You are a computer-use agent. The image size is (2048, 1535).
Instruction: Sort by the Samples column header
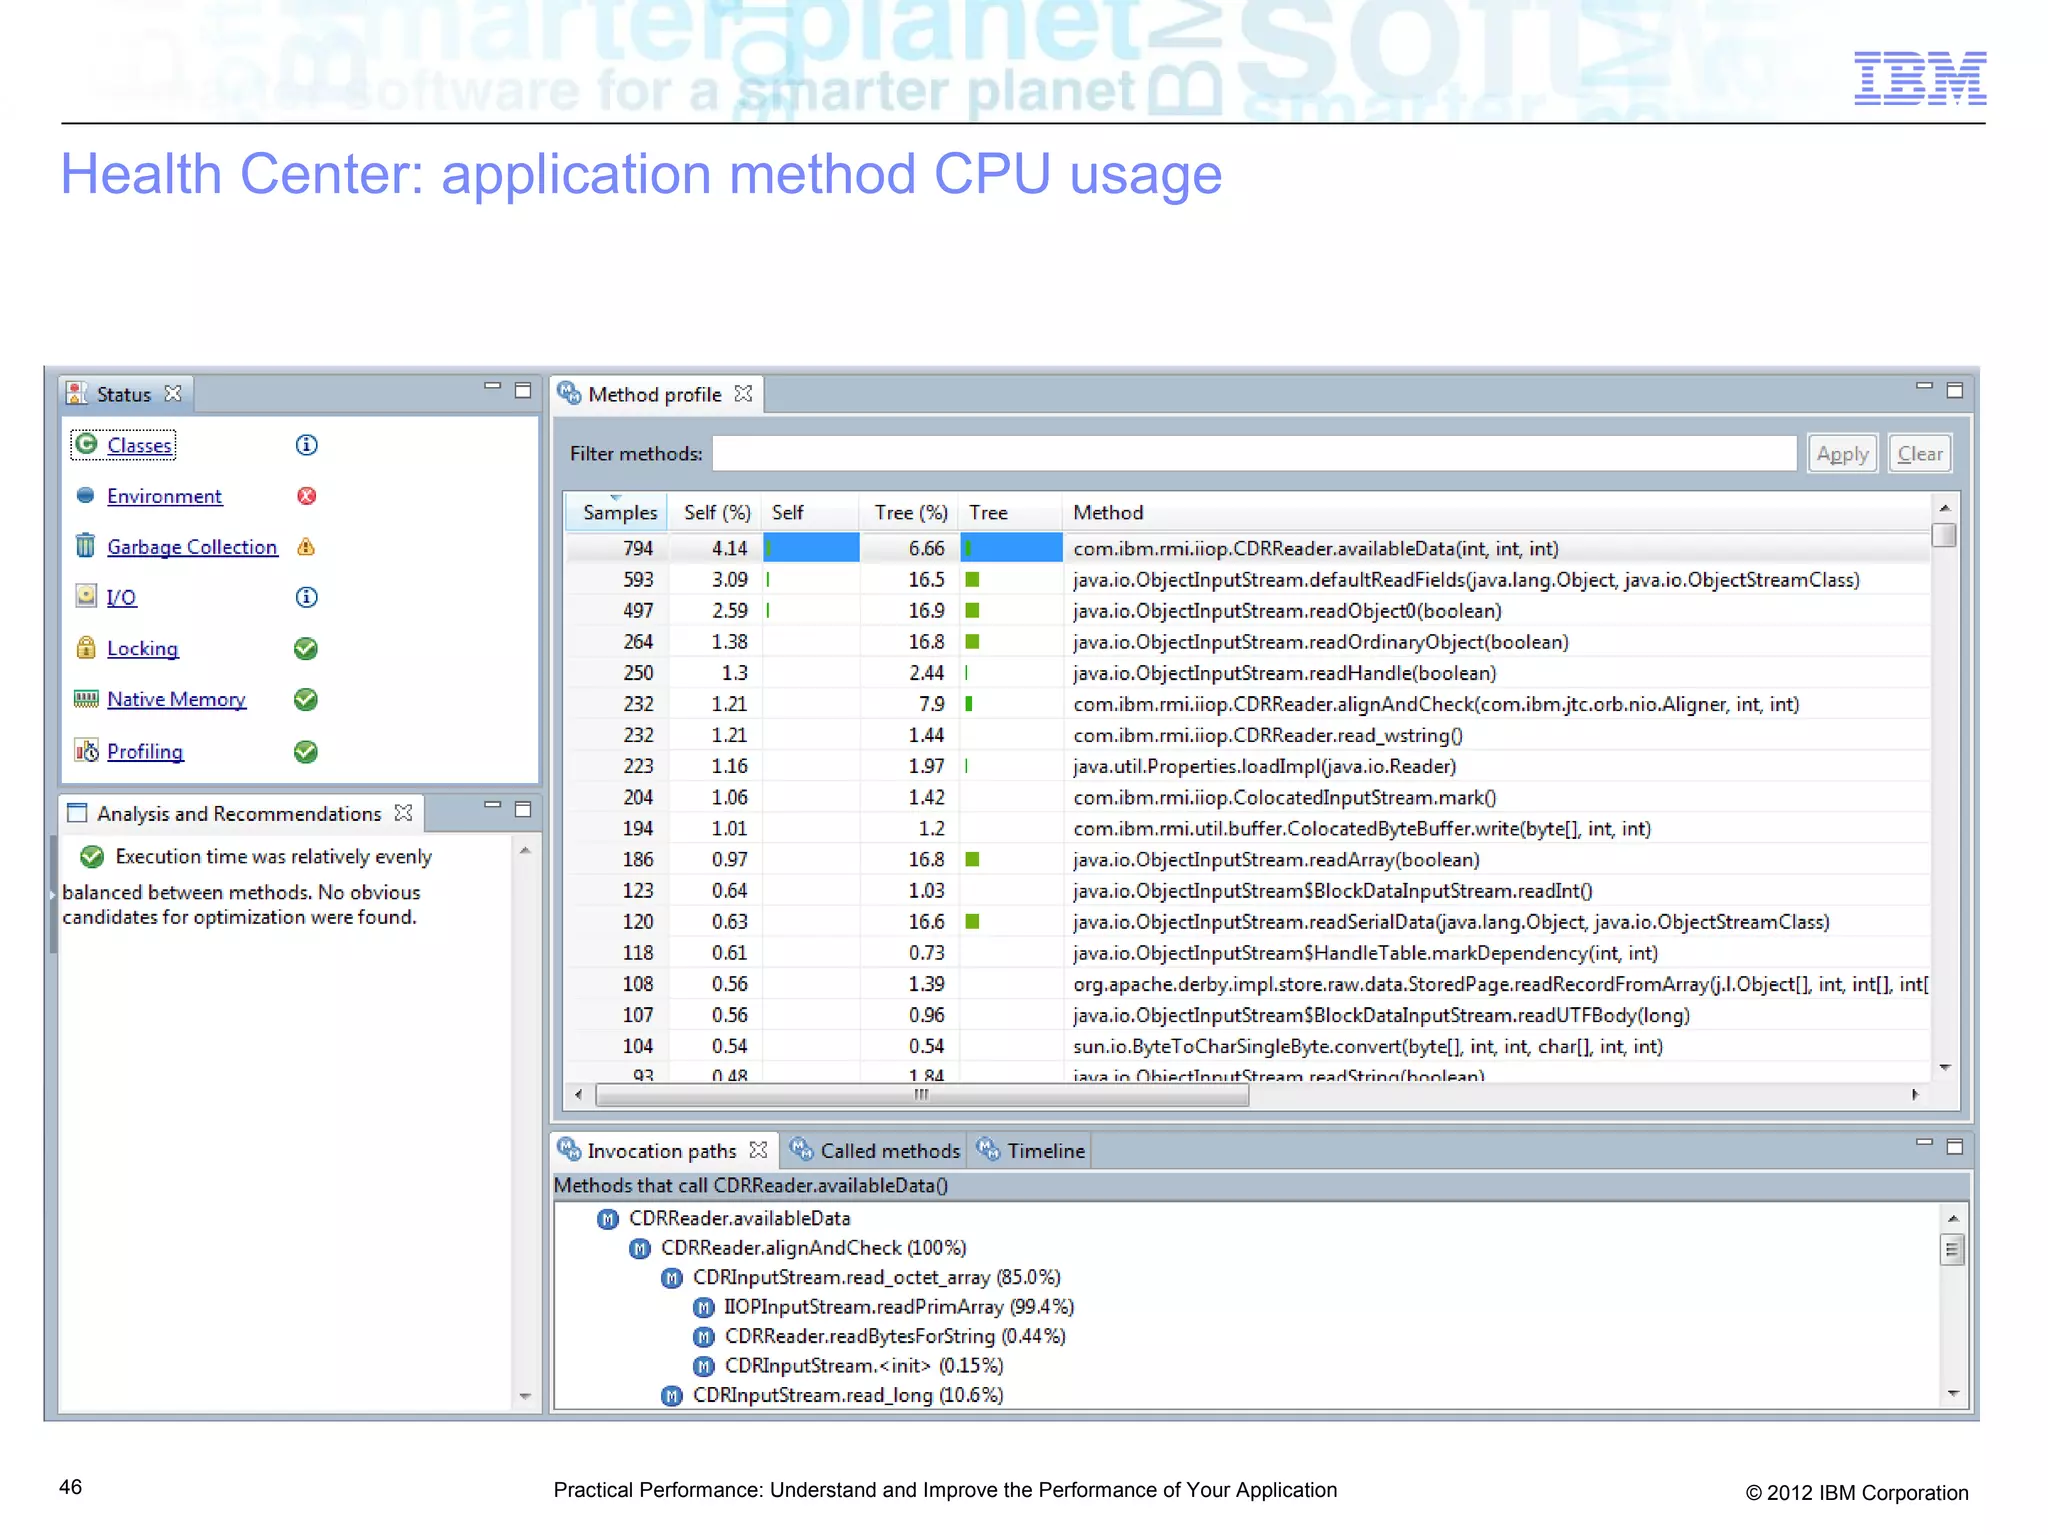pos(617,512)
